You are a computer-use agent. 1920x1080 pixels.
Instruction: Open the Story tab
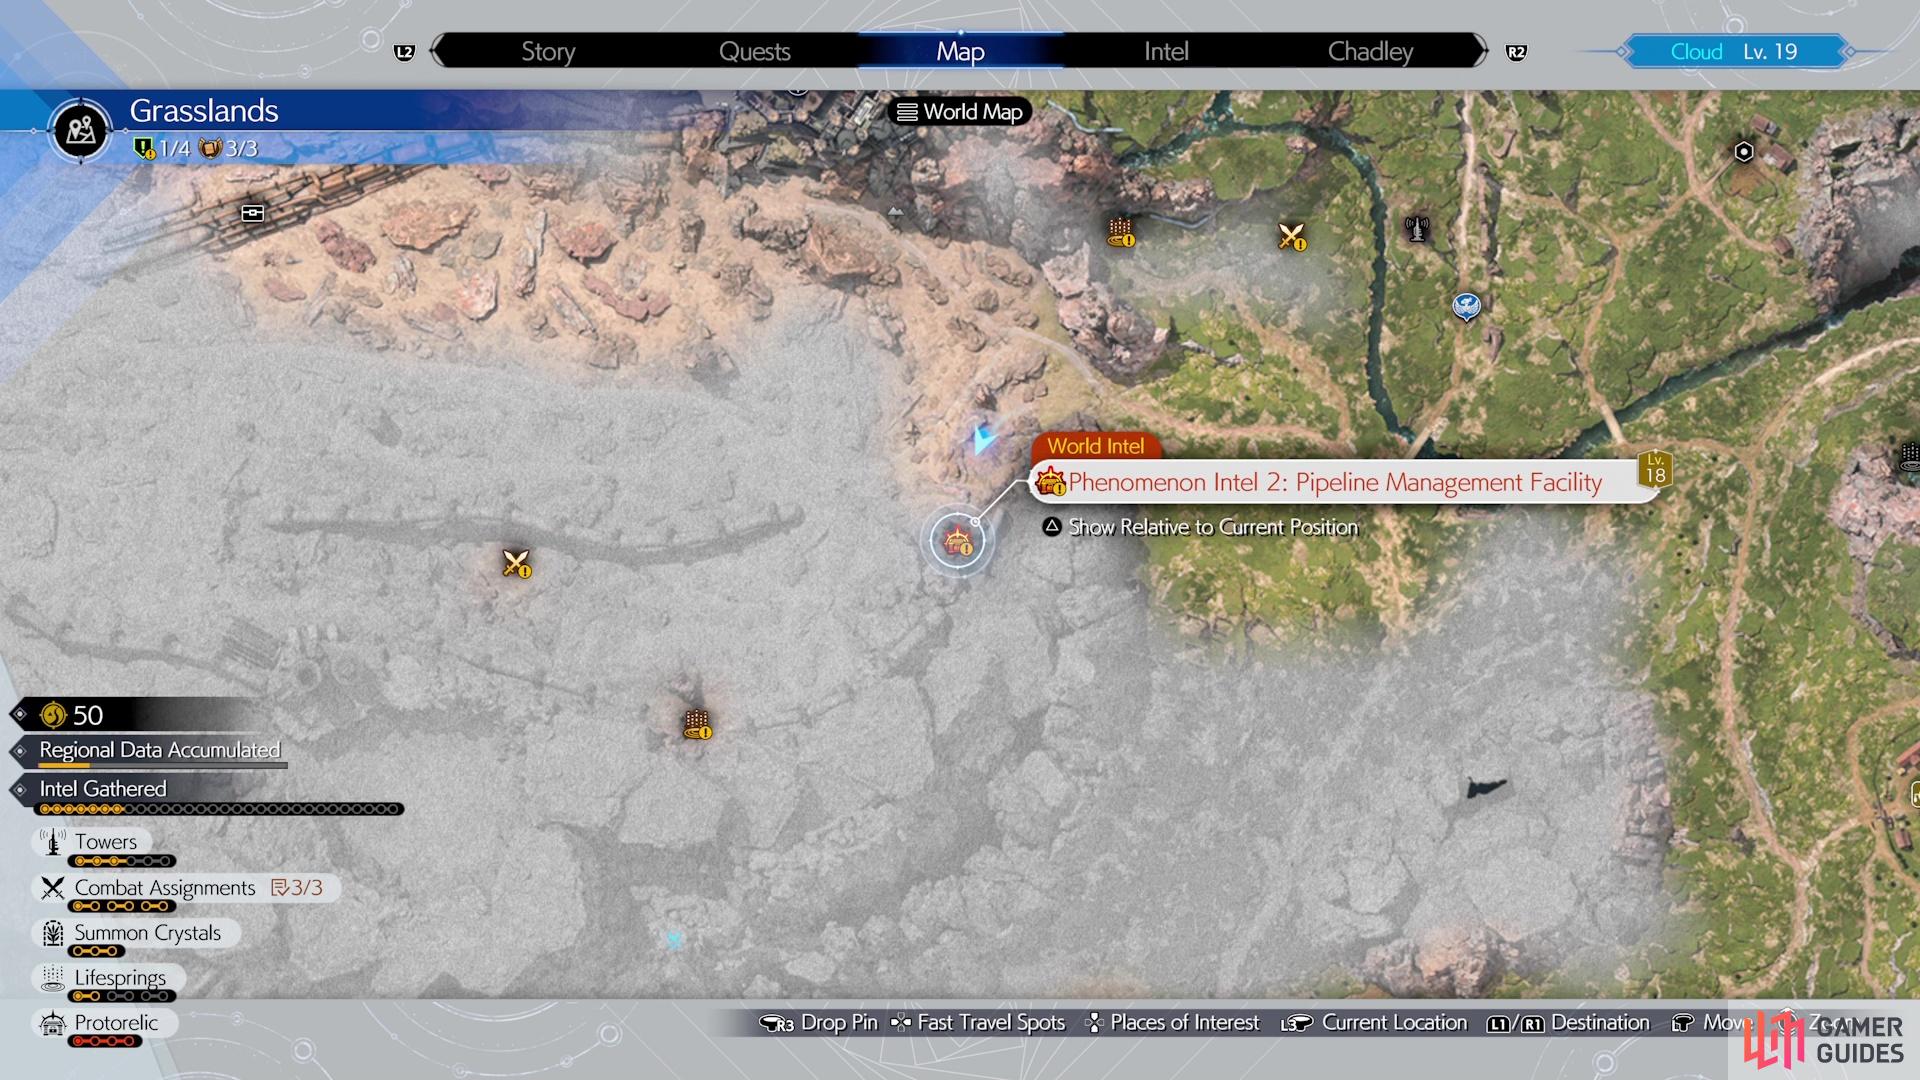548,51
